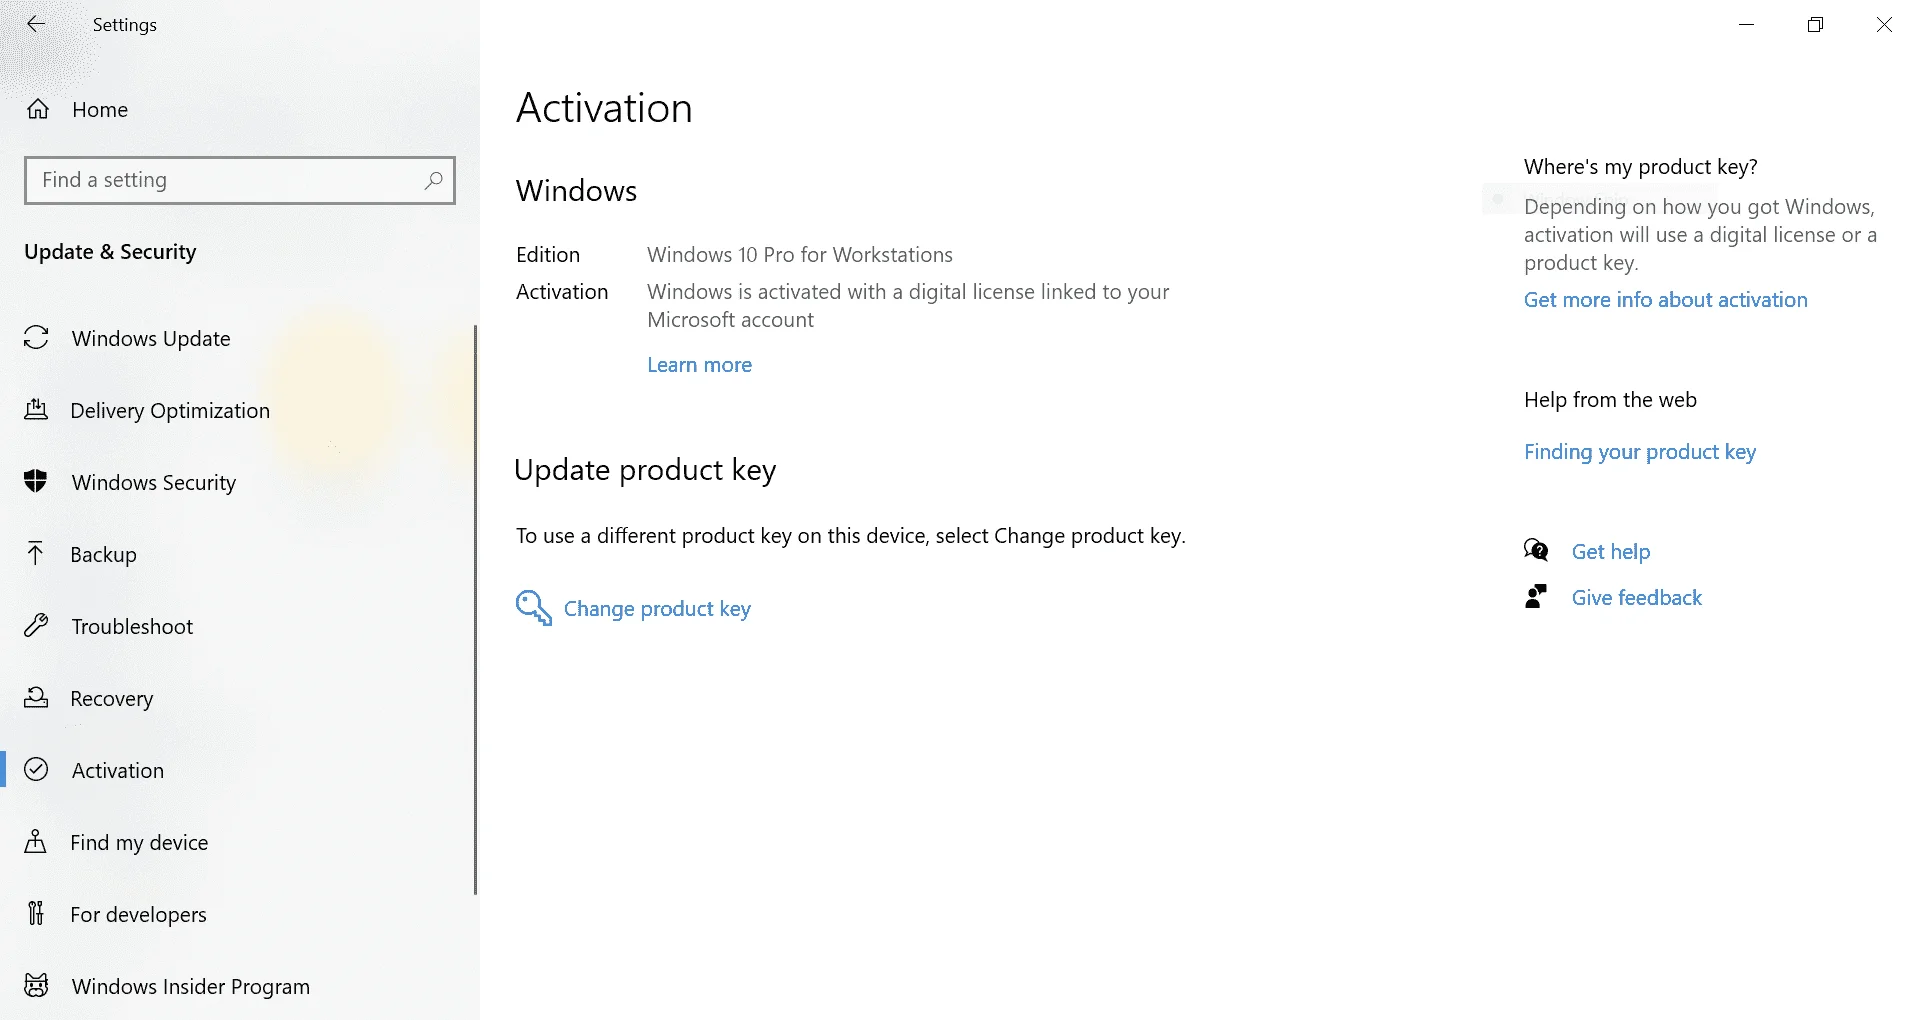Screen dimensions: 1920x1020
Task: Click the Windows Security shield icon
Action: 36,482
